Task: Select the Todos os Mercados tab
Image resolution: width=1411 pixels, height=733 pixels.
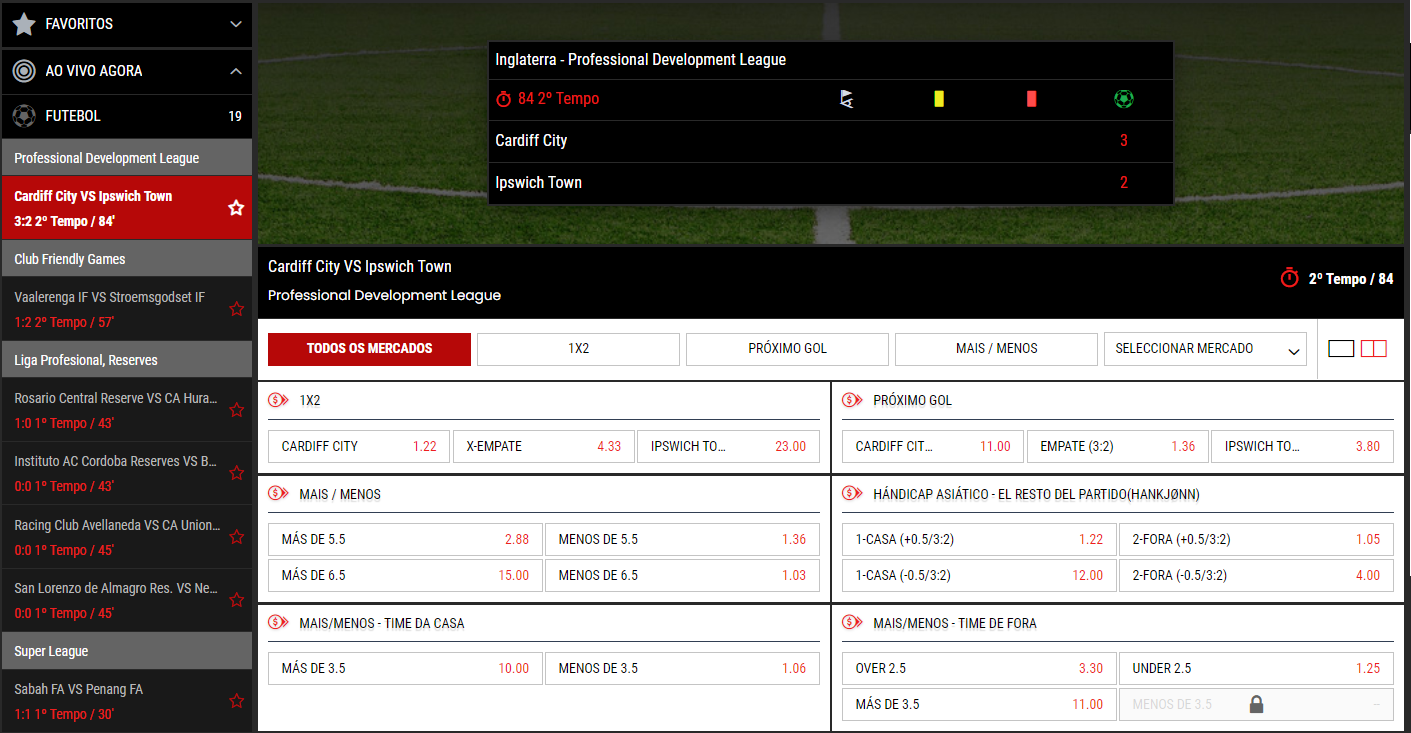Action: 369,349
